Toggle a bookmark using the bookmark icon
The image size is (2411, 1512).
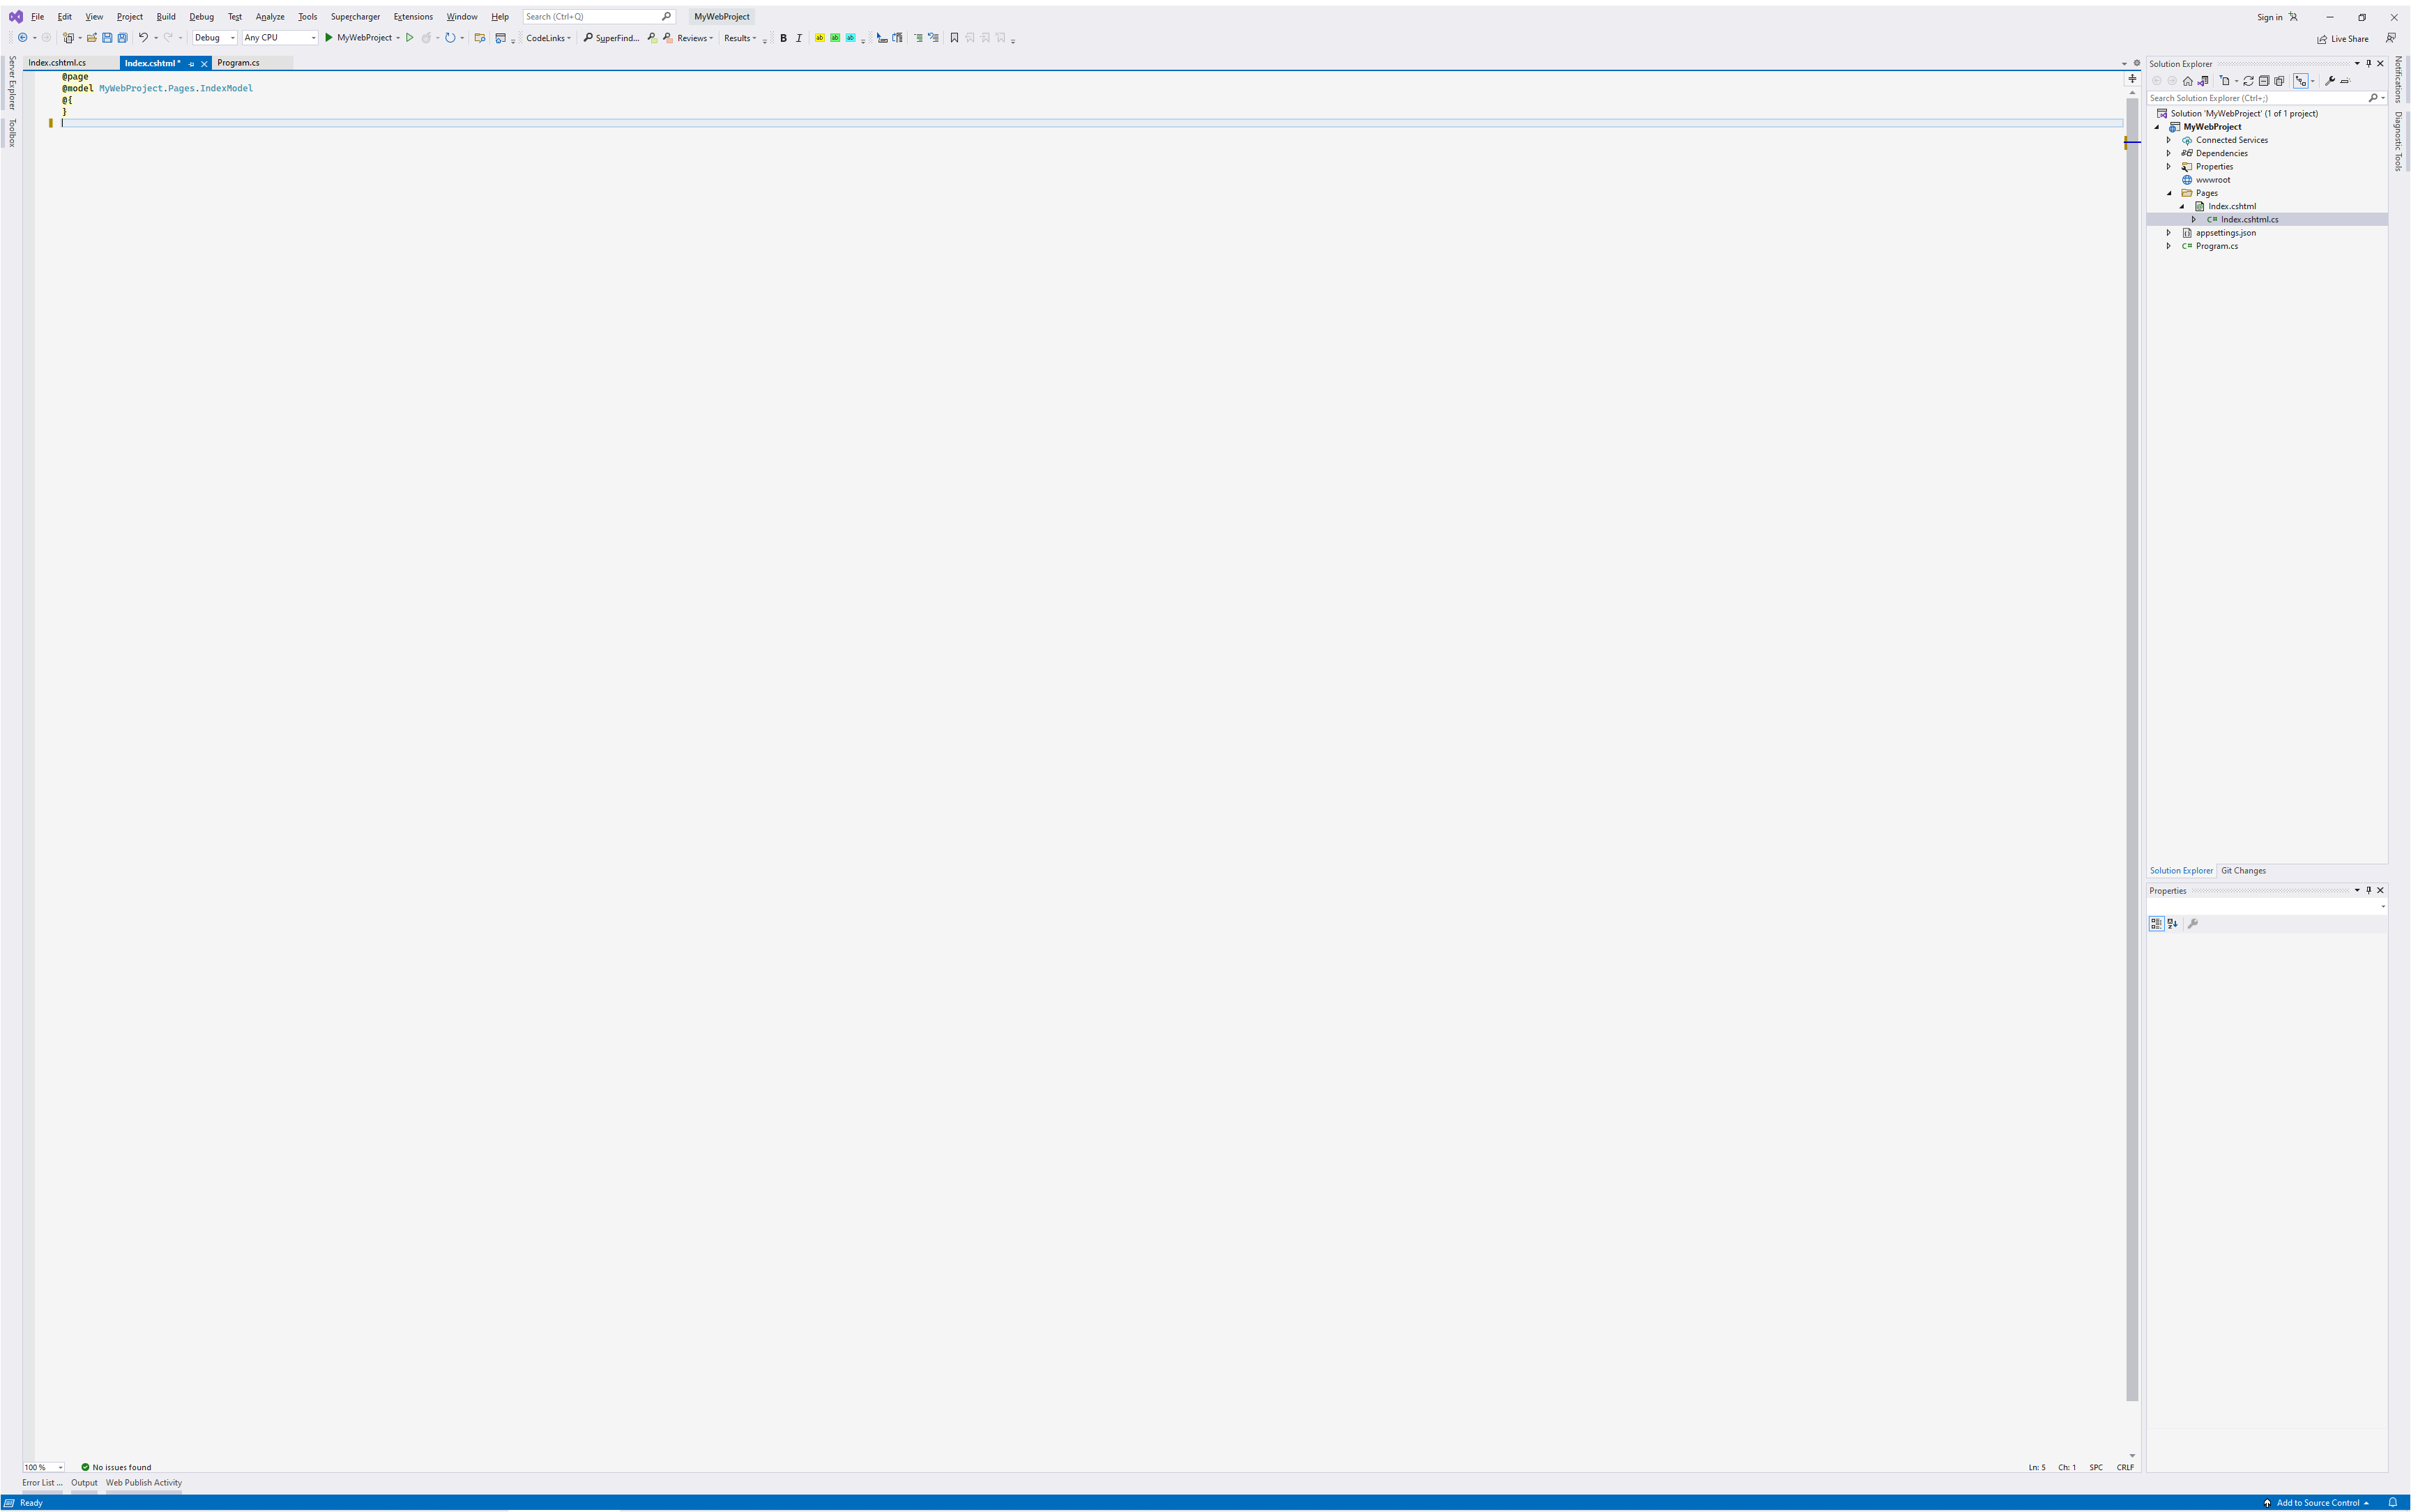[954, 38]
